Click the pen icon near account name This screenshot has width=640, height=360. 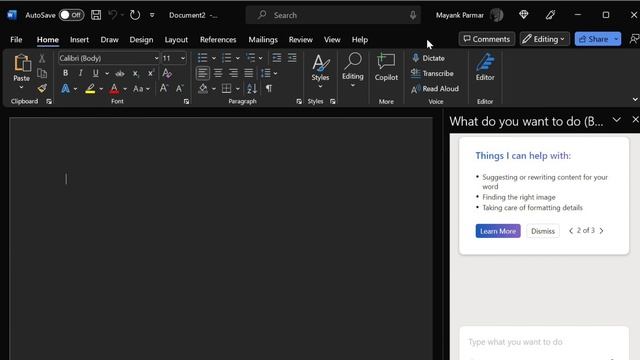[x=550, y=15]
